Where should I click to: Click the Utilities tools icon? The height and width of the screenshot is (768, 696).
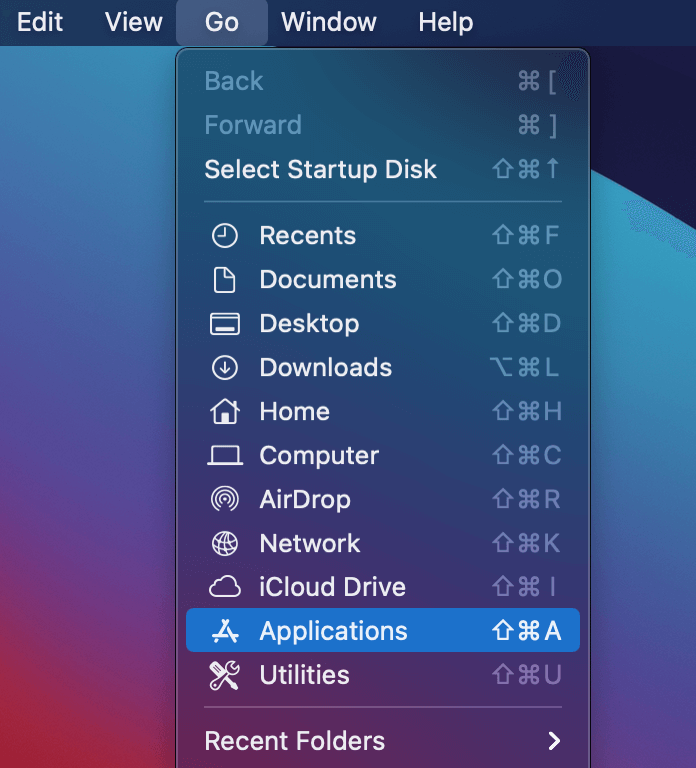[225, 675]
